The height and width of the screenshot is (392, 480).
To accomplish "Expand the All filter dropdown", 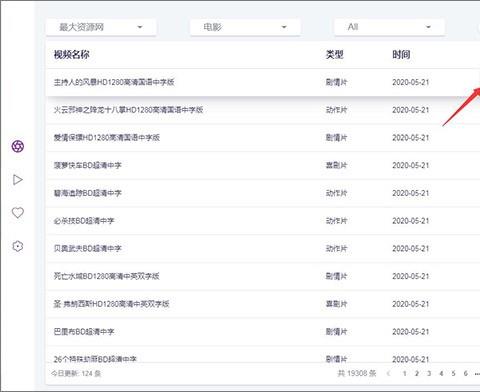I will pyautogui.click(x=389, y=27).
